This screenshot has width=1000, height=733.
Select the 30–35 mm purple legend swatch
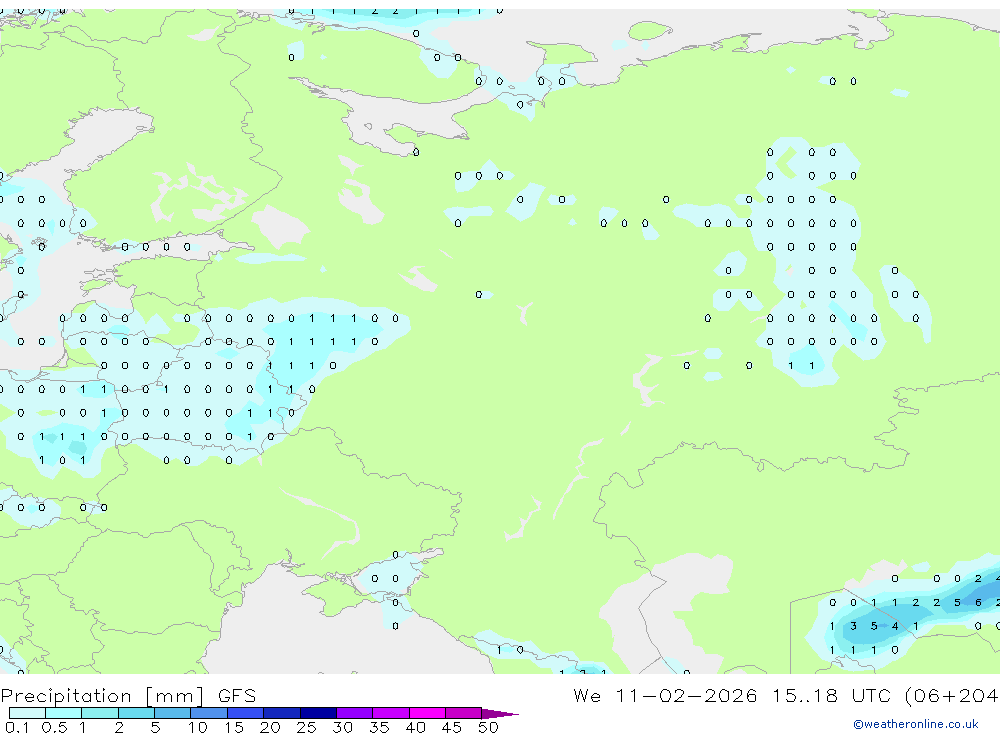pyautogui.click(x=354, y=713)
